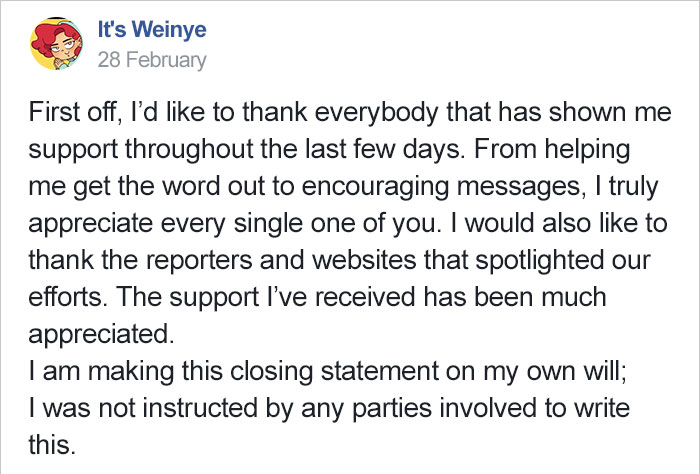Open the 28 February post timestamp

pos(152,60)
